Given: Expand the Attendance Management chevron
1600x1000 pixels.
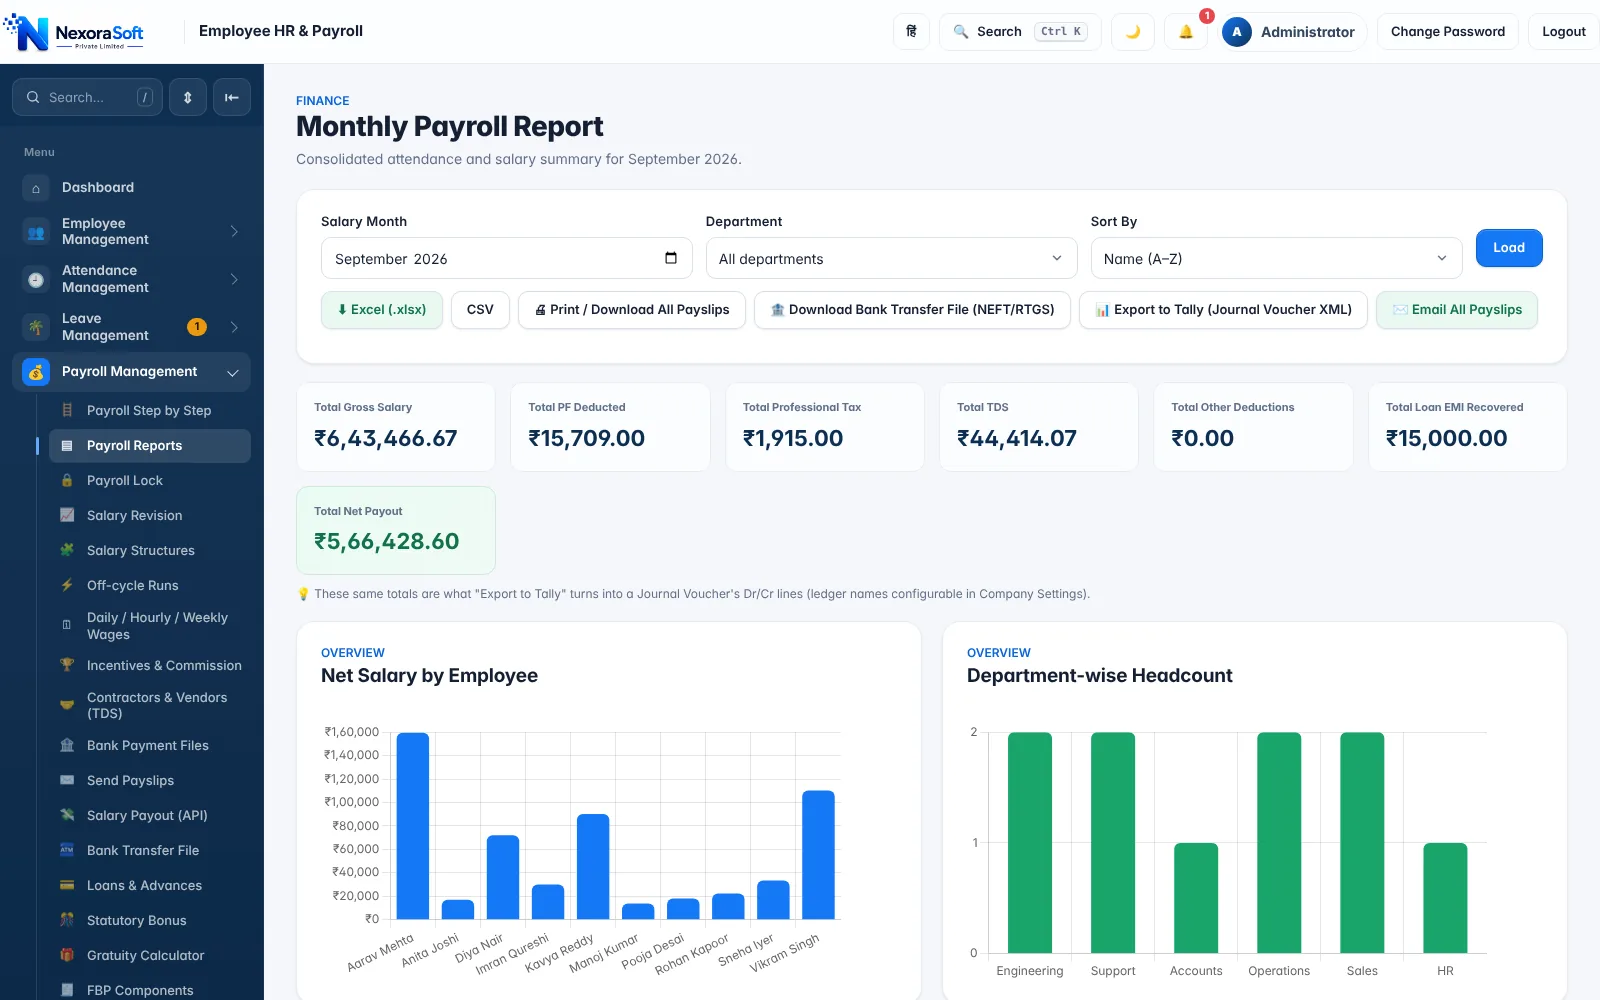Looking at the screenshot, I should (234, 279).
